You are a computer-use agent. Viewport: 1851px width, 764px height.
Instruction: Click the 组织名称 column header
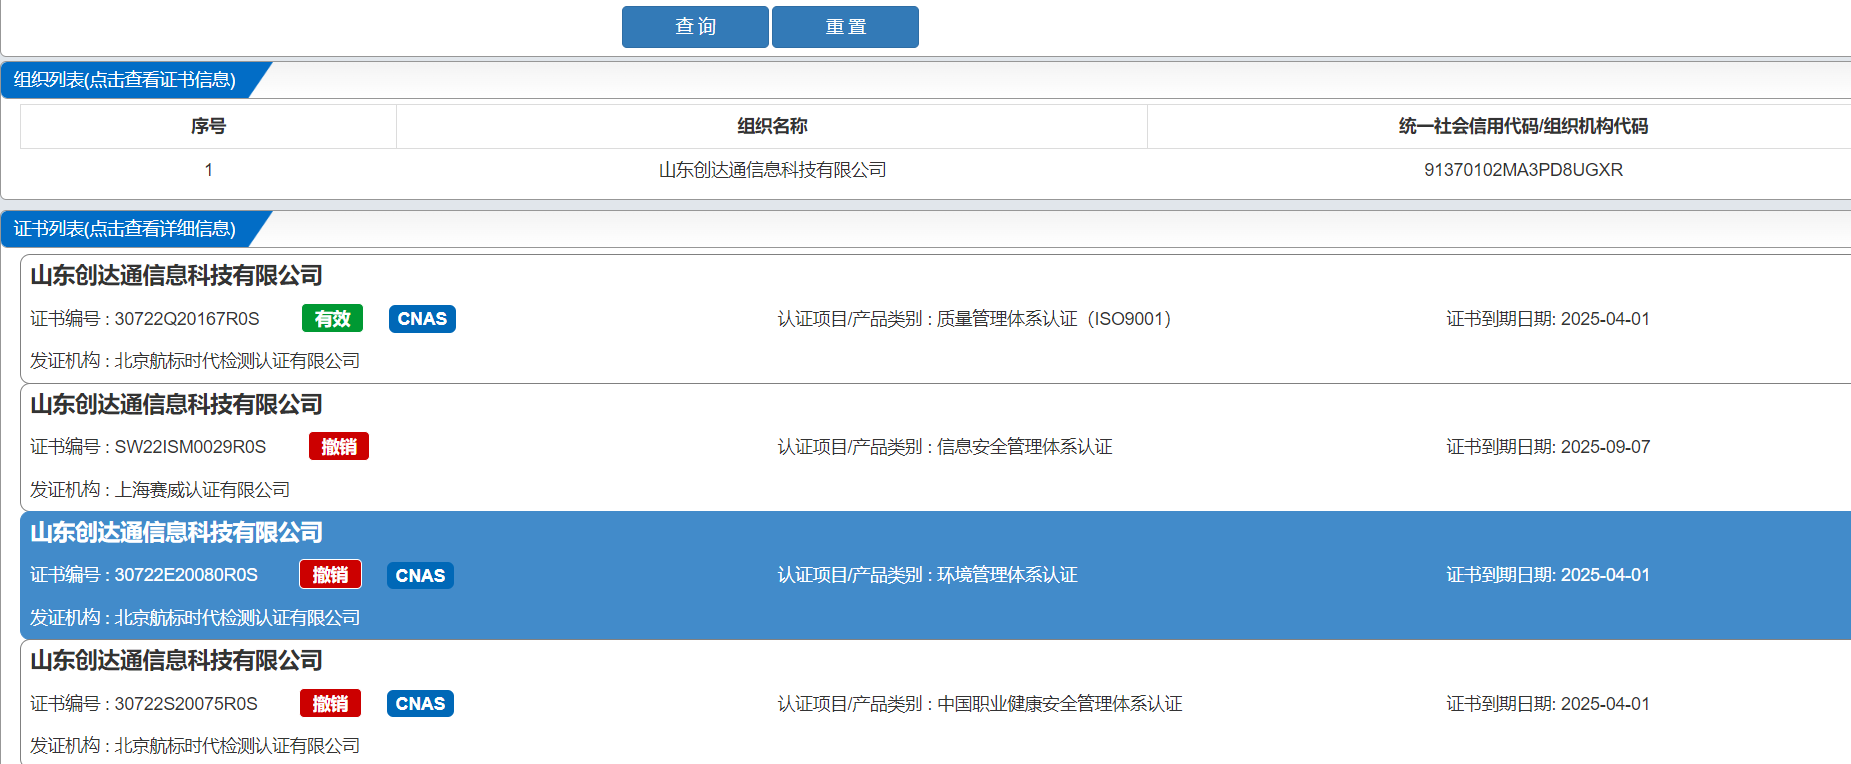point(772,126)
